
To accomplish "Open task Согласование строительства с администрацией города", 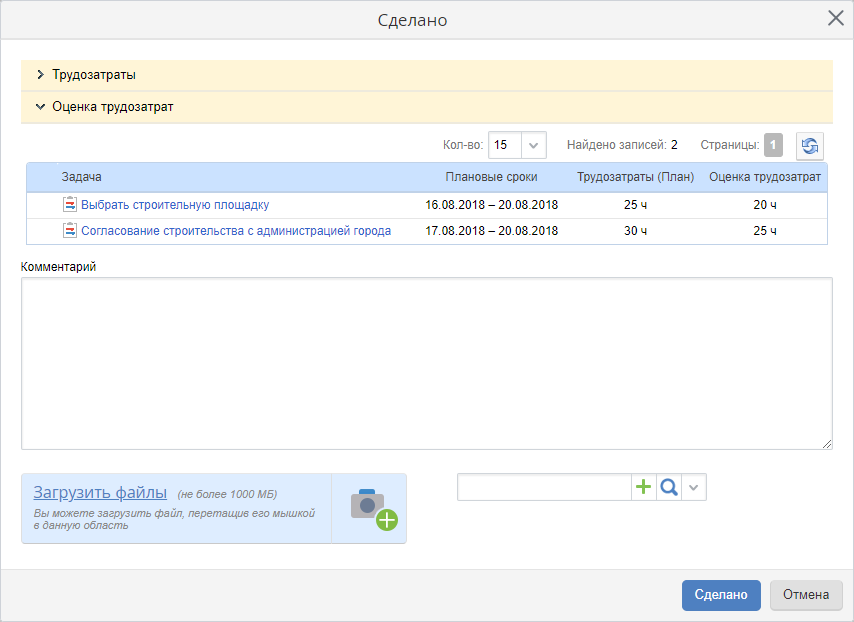I will click(x=236, y=231).
